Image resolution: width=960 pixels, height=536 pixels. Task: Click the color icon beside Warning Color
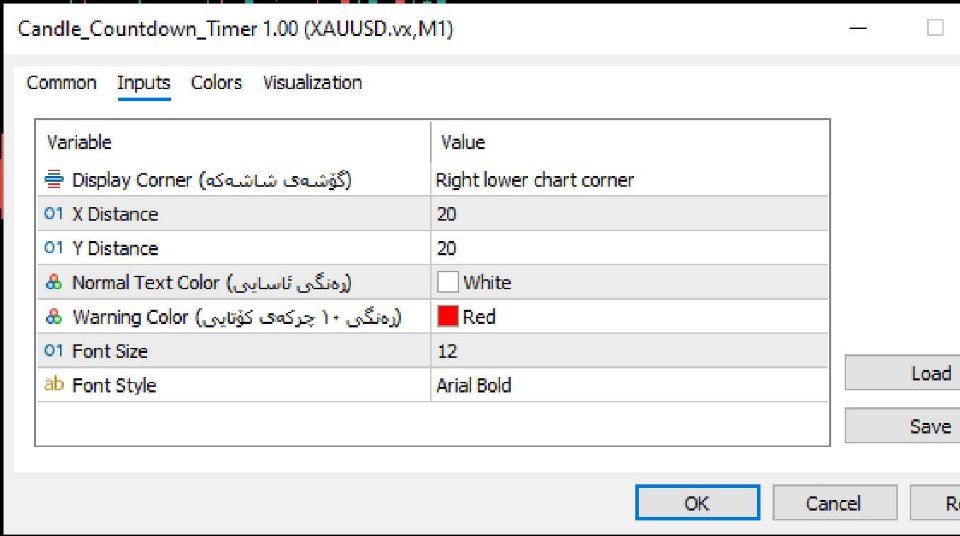[54, 317]
